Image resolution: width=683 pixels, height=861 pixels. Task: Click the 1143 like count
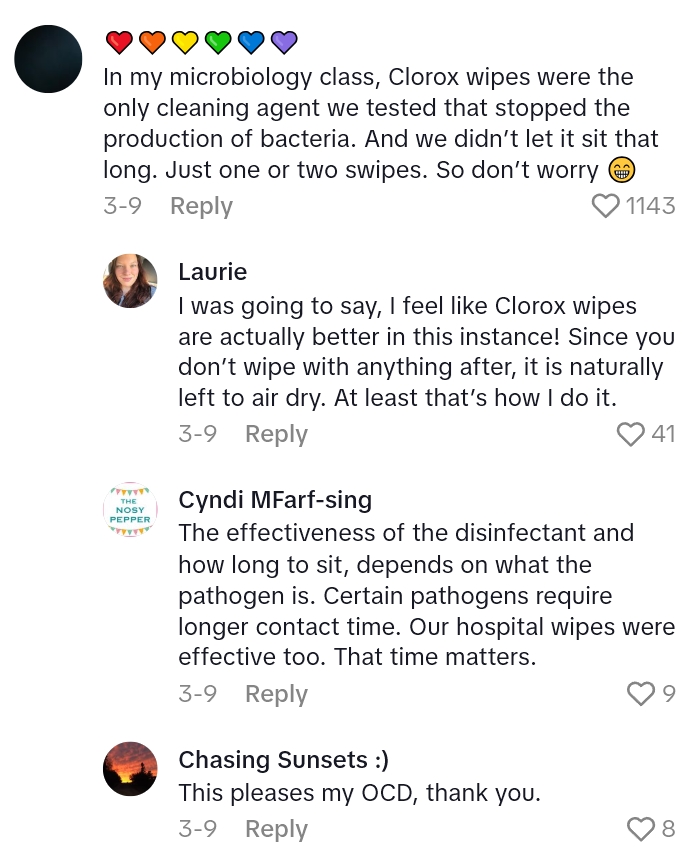point(650,206)
